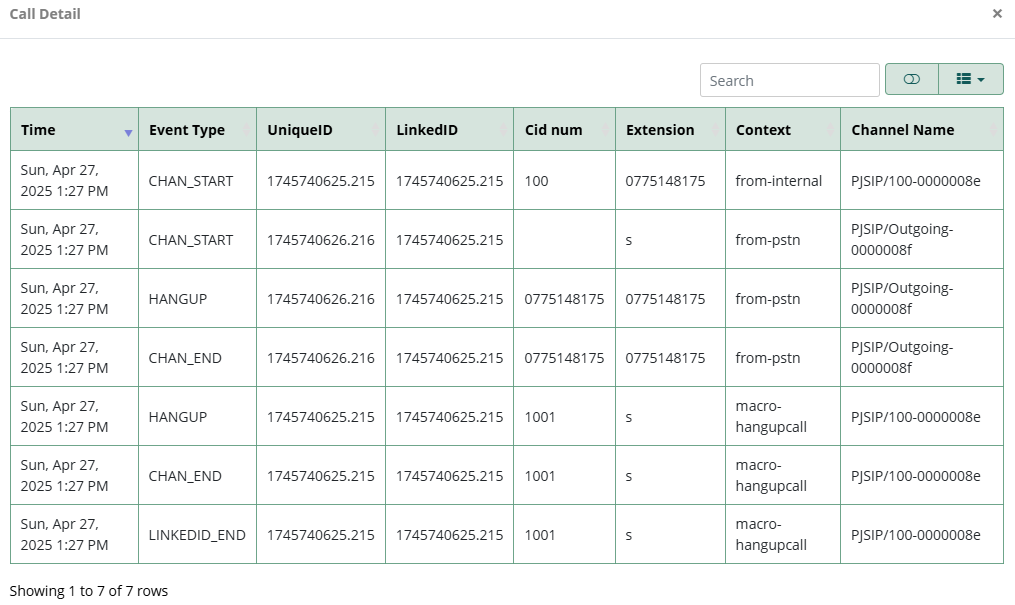
Task: Sort table by Channel Name column
Action: click(922, 130)
